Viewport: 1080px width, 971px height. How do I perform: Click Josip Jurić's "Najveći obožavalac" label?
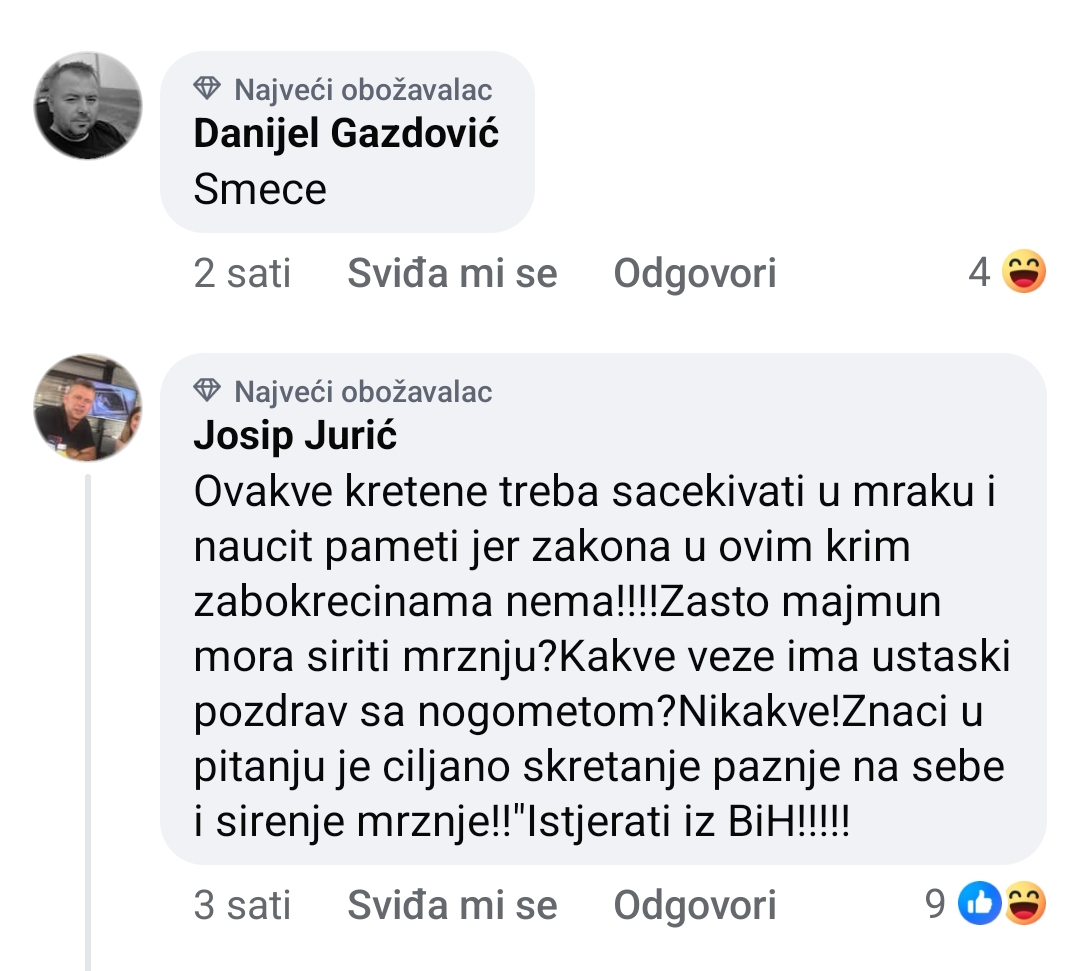[363, 391]
